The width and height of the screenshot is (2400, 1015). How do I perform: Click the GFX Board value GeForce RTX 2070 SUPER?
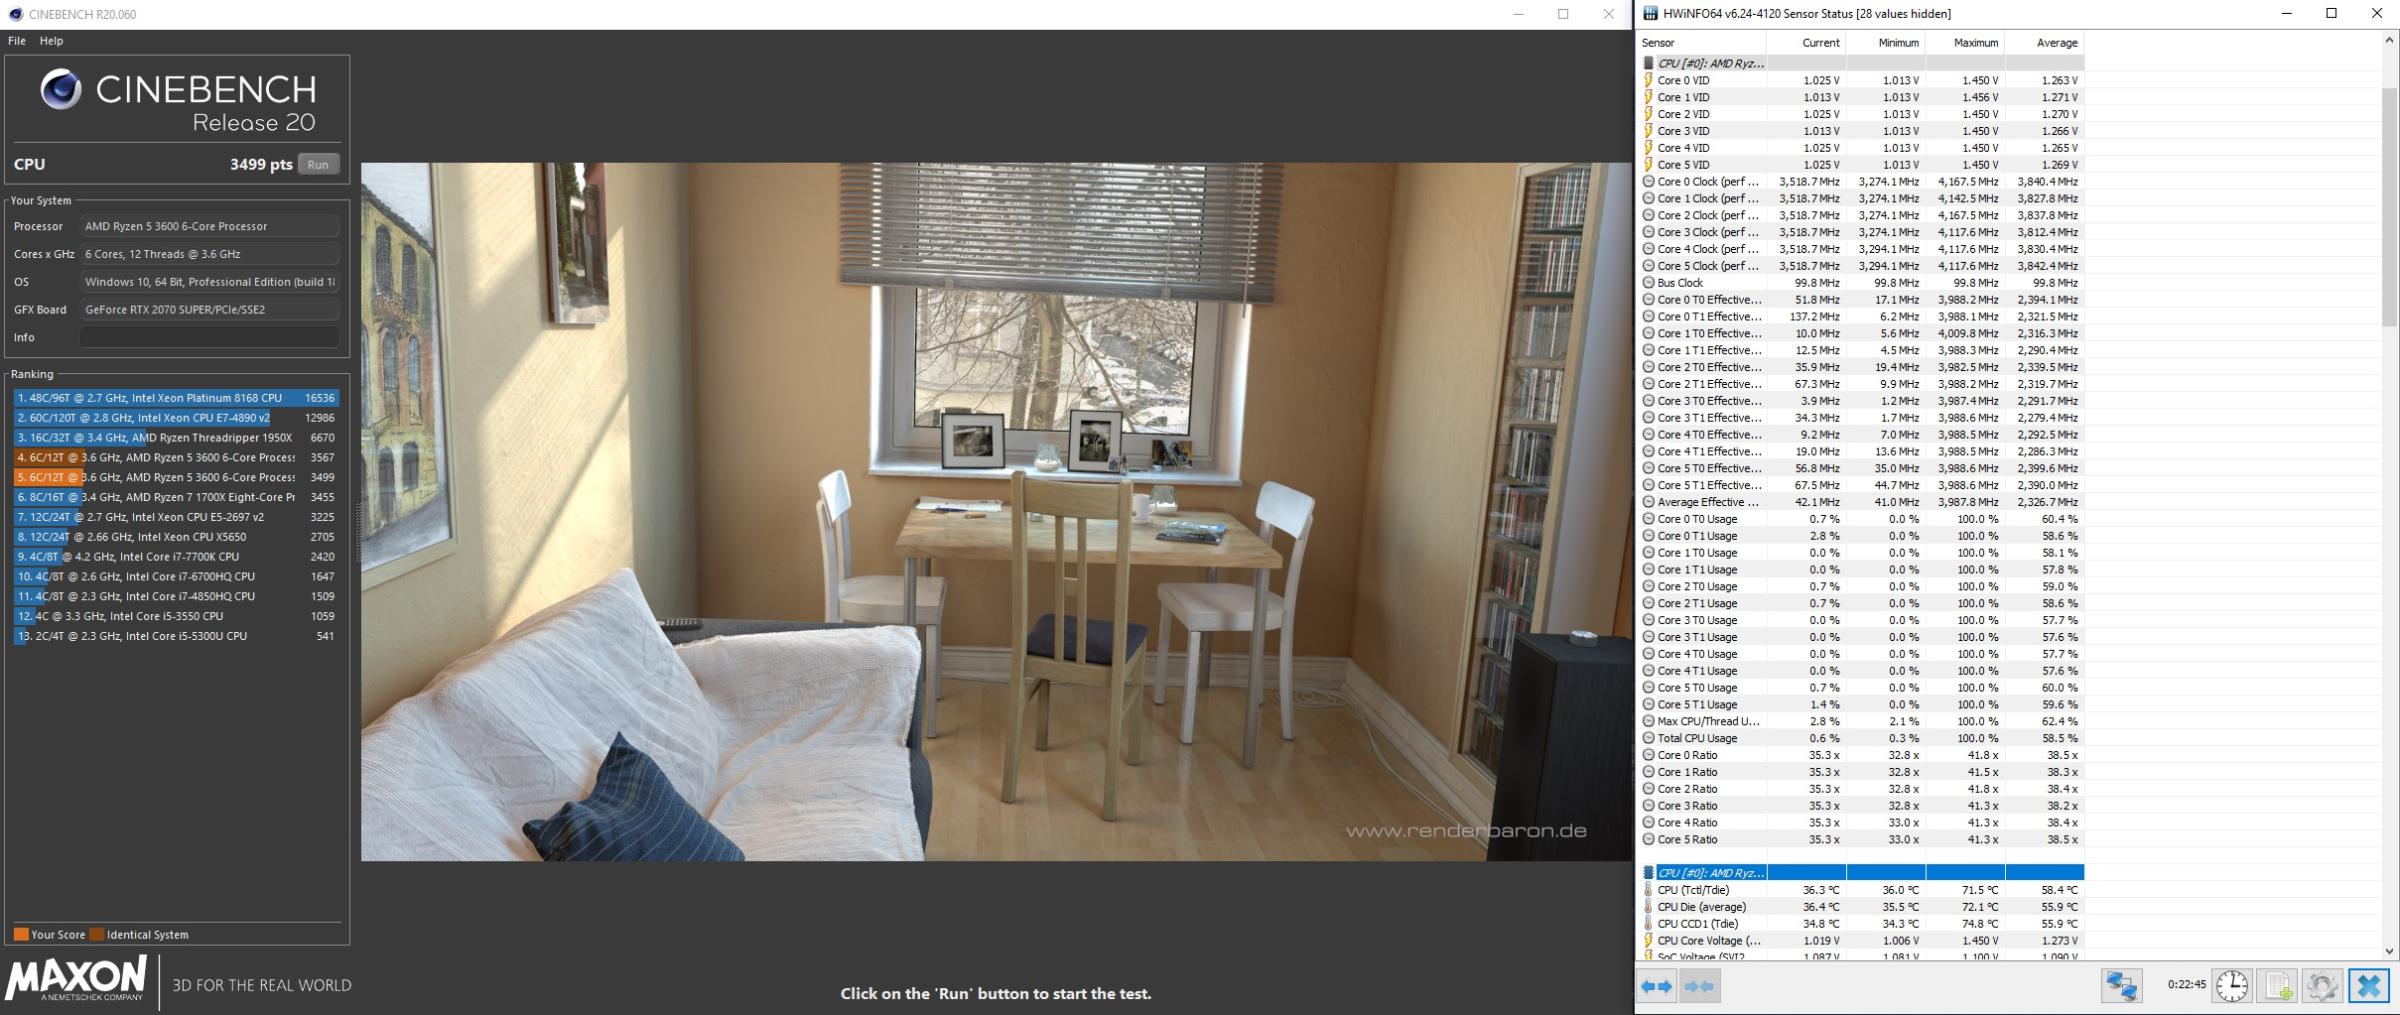point(209,310)
